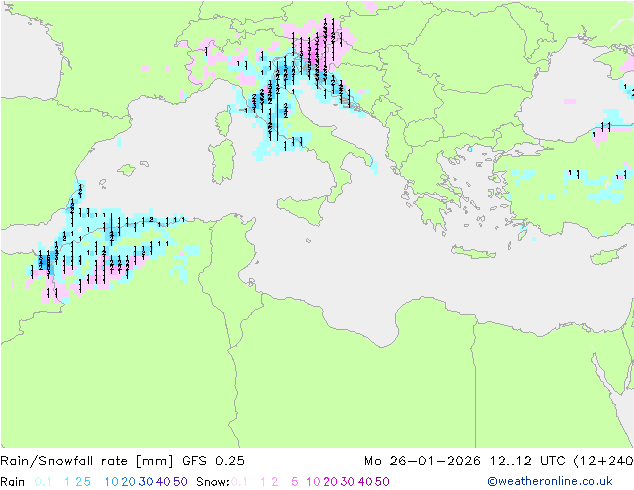Click the 'Snow:' legend label
Screen dimensions: 634x490
pyautogui.click(x=213, y=482)
